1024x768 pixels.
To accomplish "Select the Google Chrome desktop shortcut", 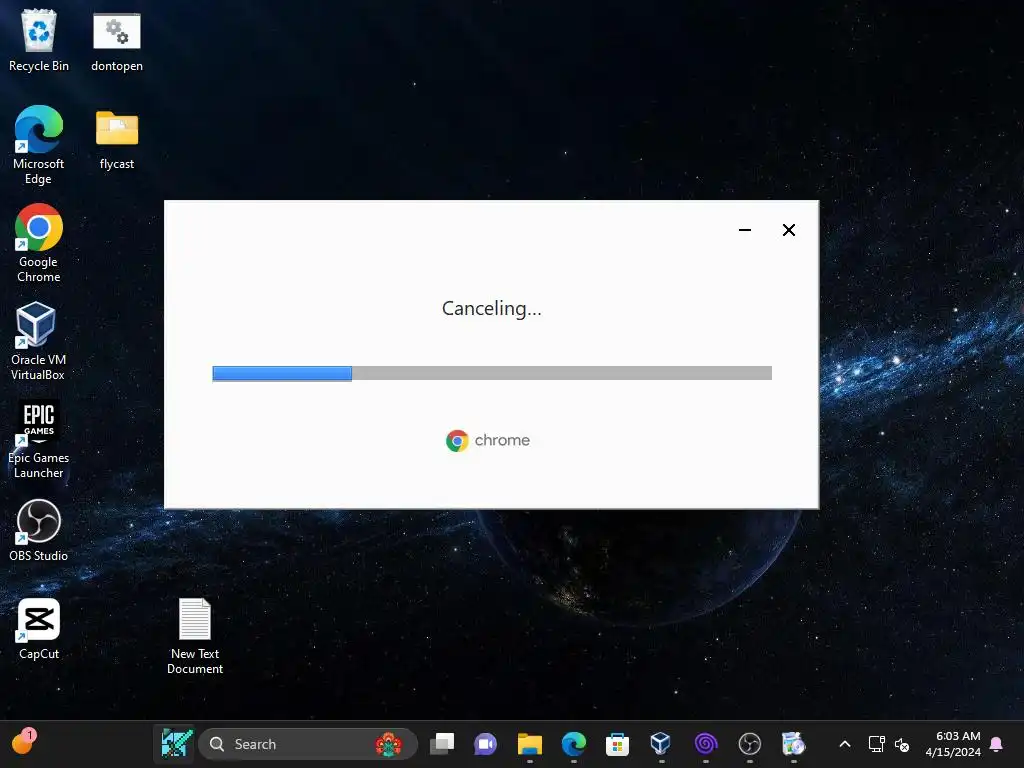I will coord(39,243).
